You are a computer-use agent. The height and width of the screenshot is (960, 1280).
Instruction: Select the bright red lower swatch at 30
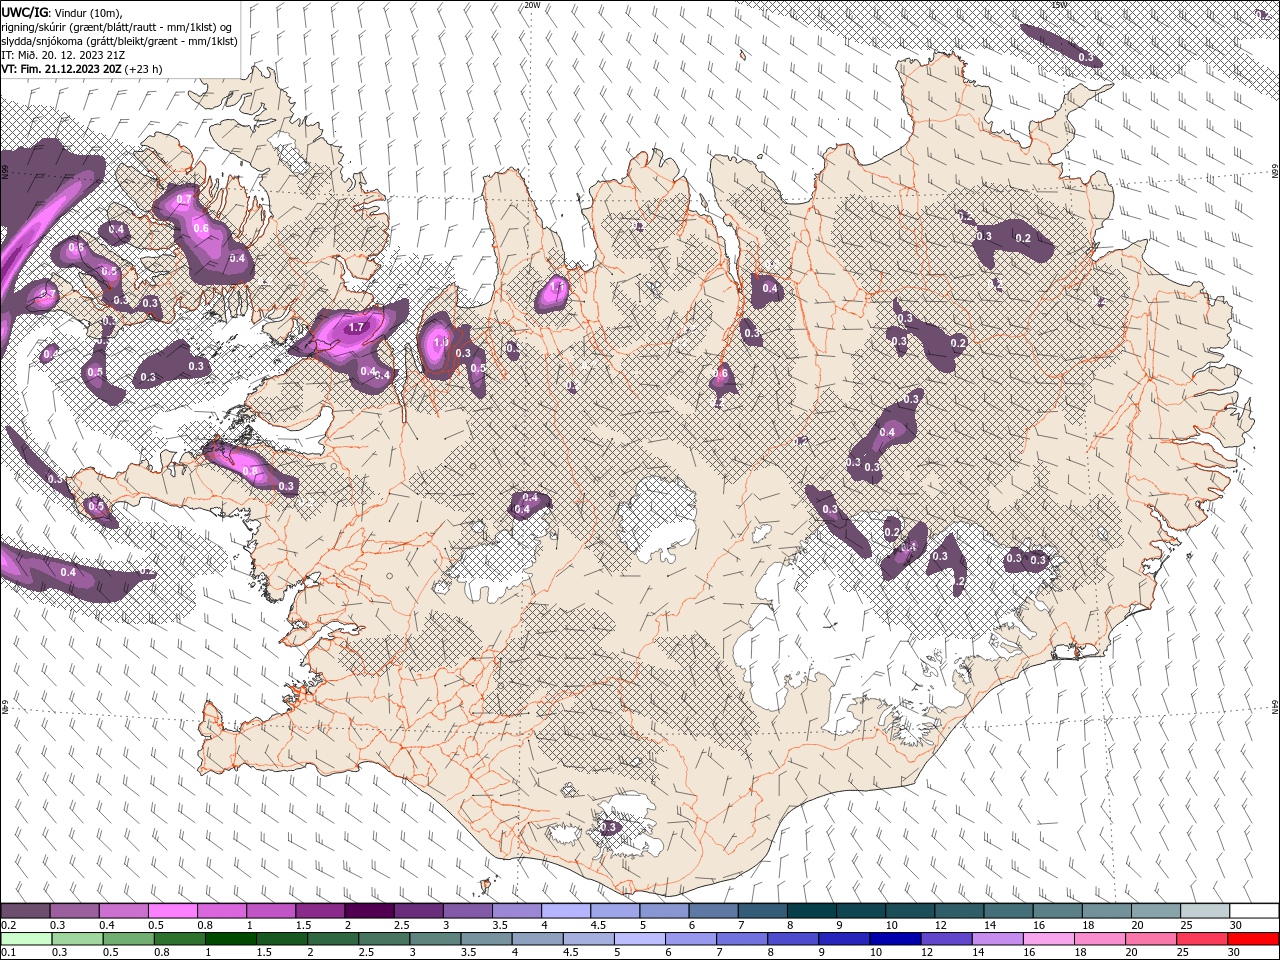[x=1252, y=939]
